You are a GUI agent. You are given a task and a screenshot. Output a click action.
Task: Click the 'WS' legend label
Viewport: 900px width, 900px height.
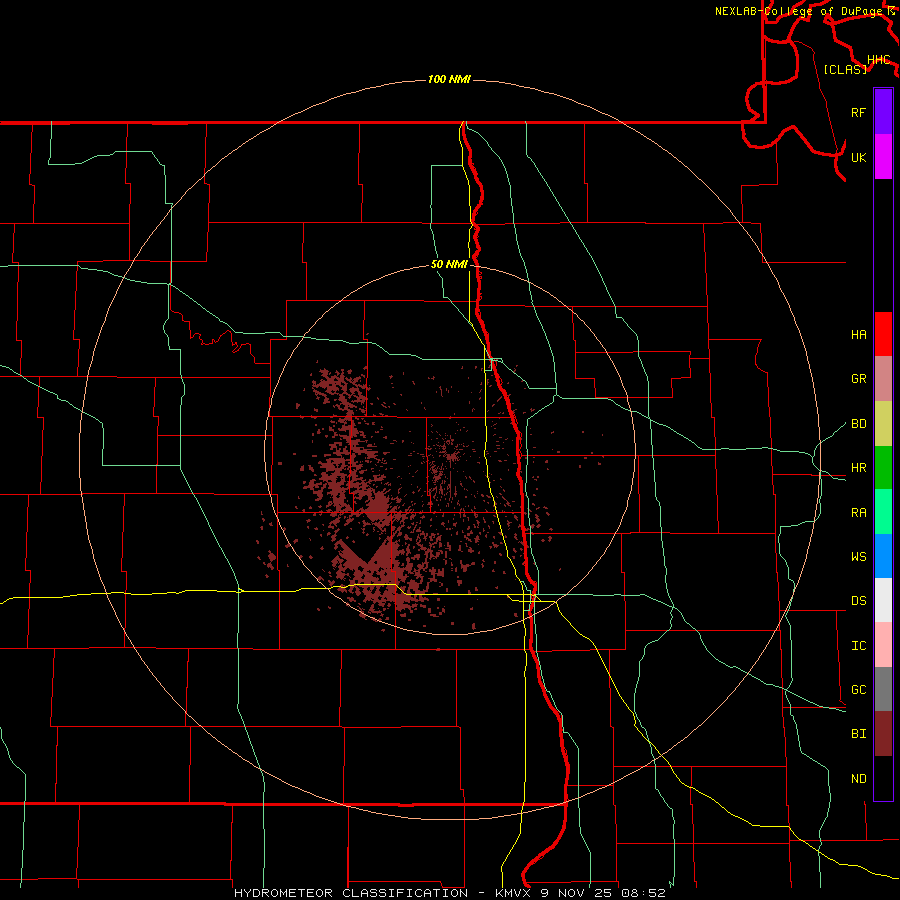click(x=859, y=557)
